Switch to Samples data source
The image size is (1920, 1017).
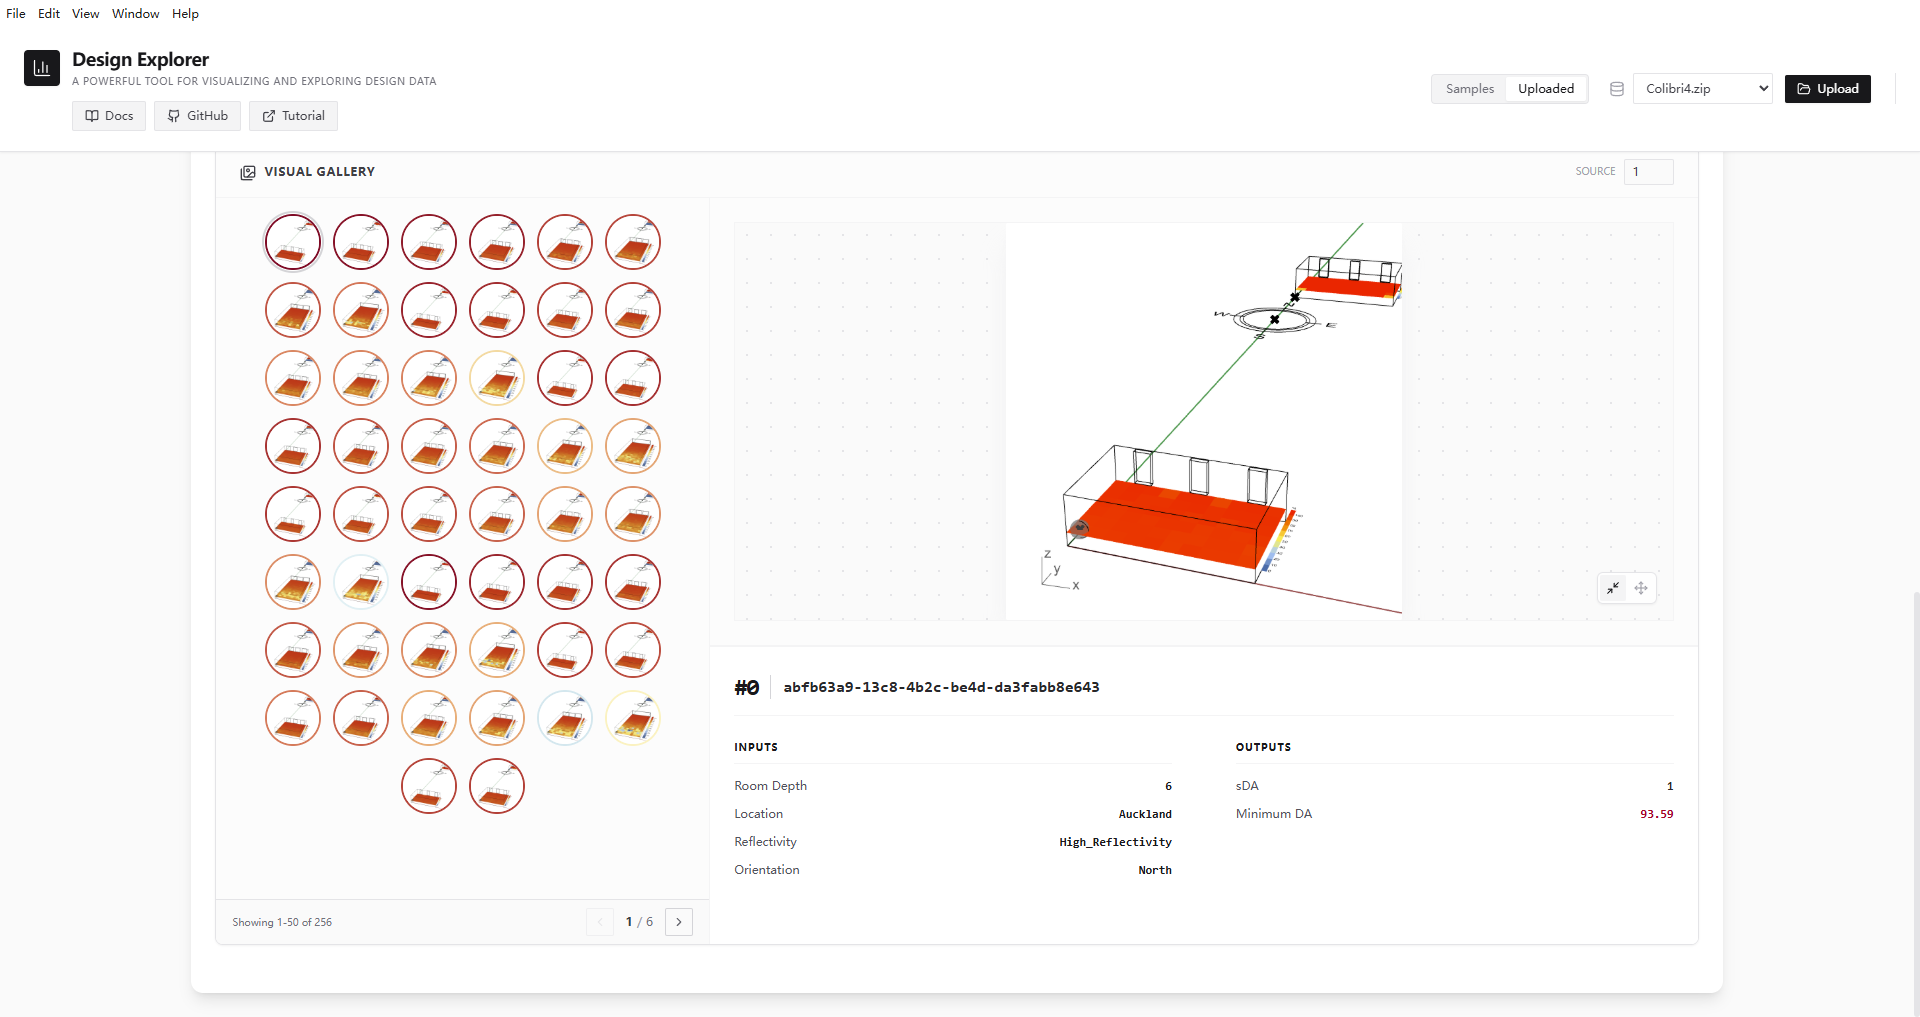(x=1469, y=89)
